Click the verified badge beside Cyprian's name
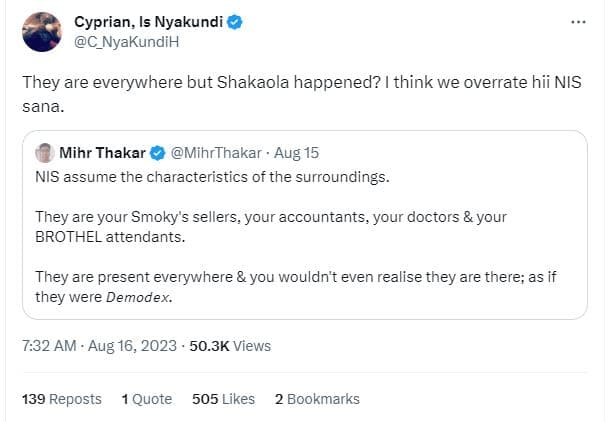Viewport: 615px width, 422px height. pos(234,22)
